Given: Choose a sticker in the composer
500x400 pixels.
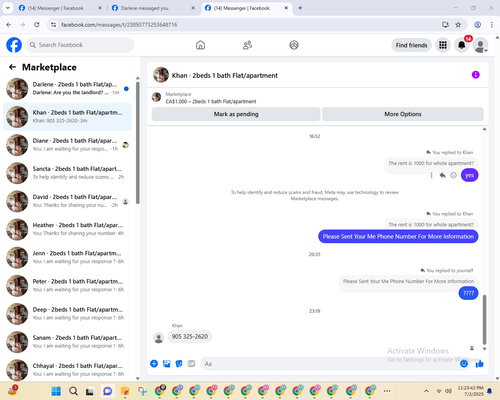Looking at the screenshot, I should point(179,364).
